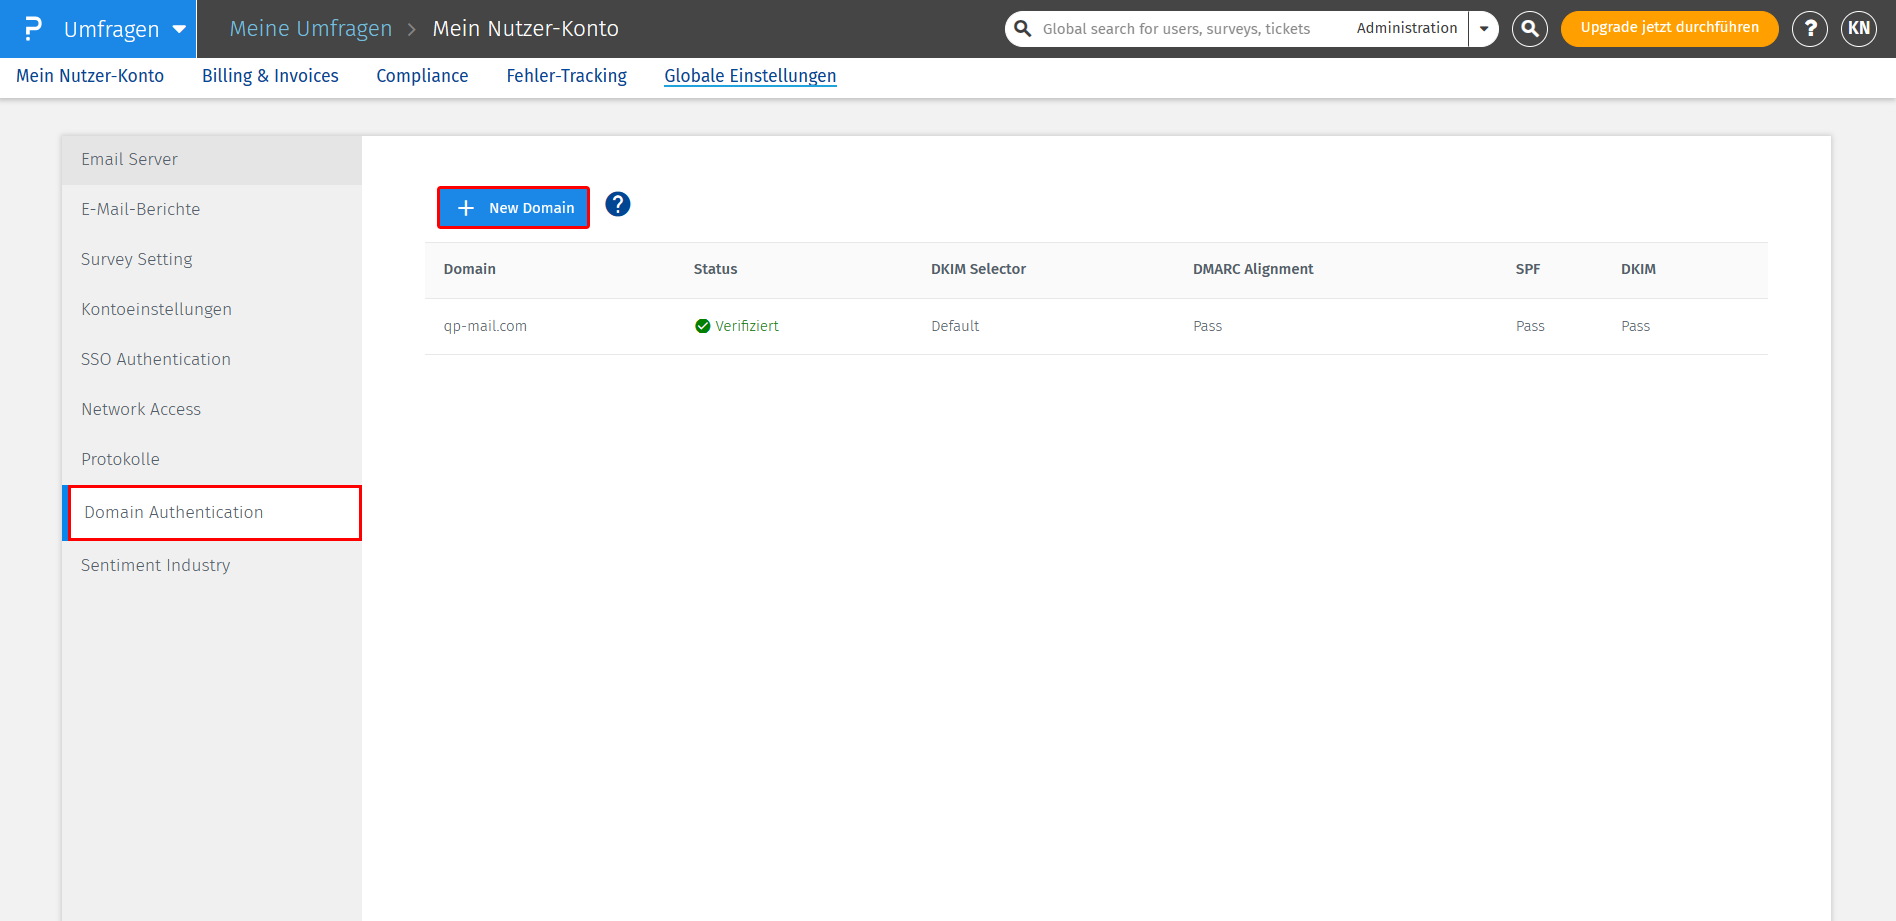Click the New Domain button
The image size is (1896, 921).
513,208
